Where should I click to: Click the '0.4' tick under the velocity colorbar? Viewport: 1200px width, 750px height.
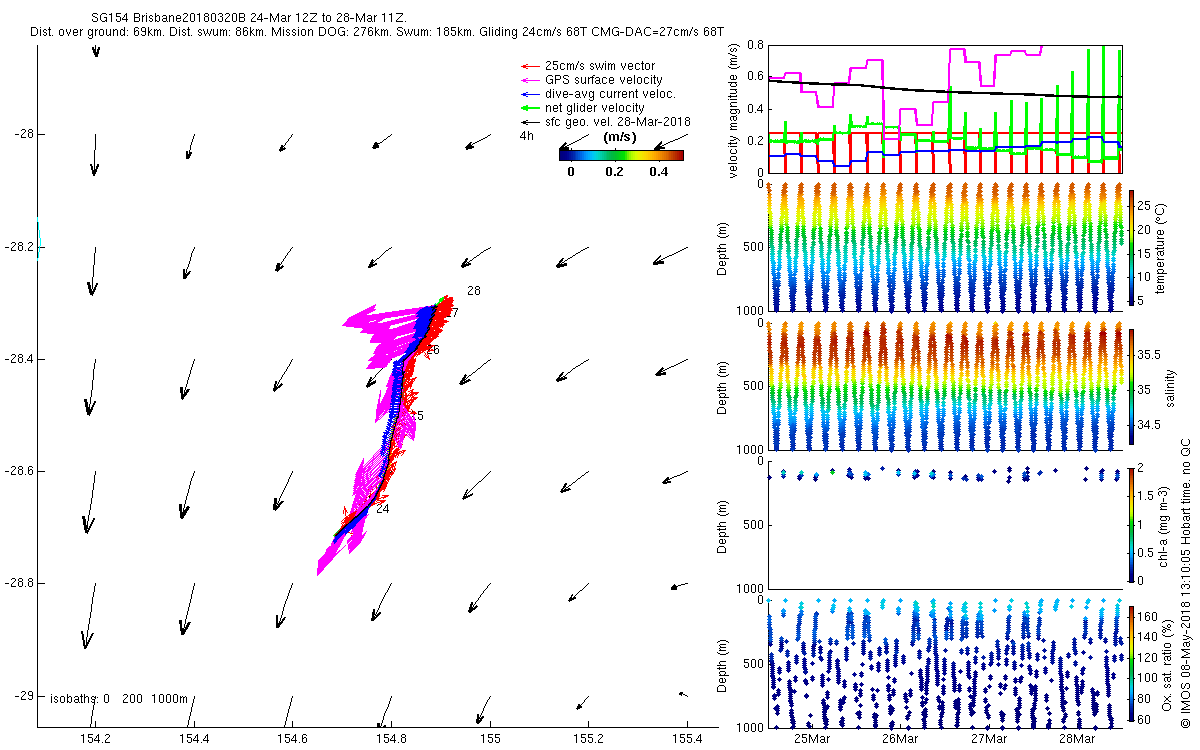(658, 171)
